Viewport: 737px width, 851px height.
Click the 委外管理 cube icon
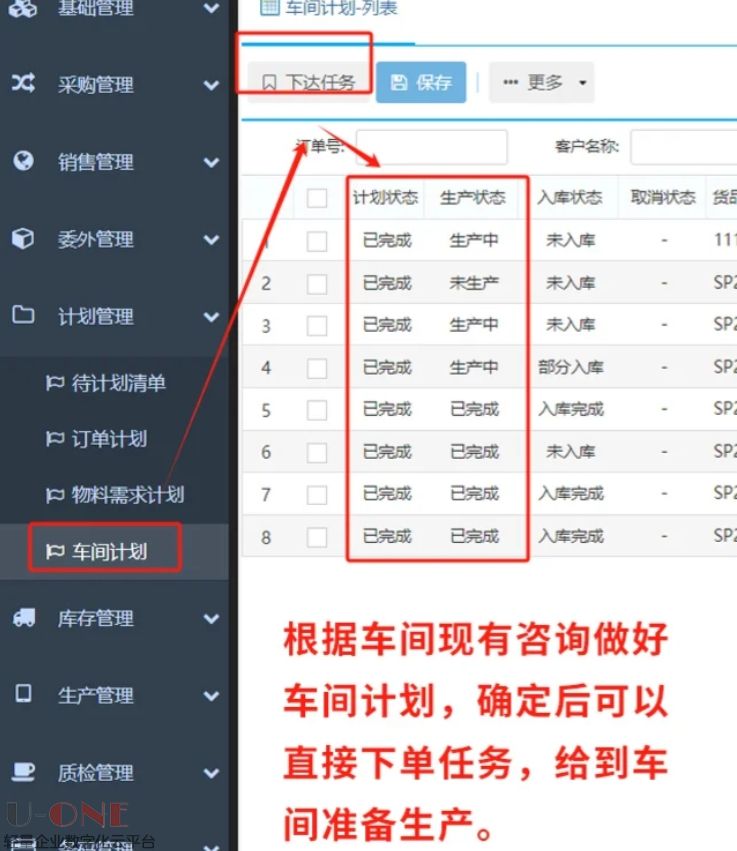point(23,238)
